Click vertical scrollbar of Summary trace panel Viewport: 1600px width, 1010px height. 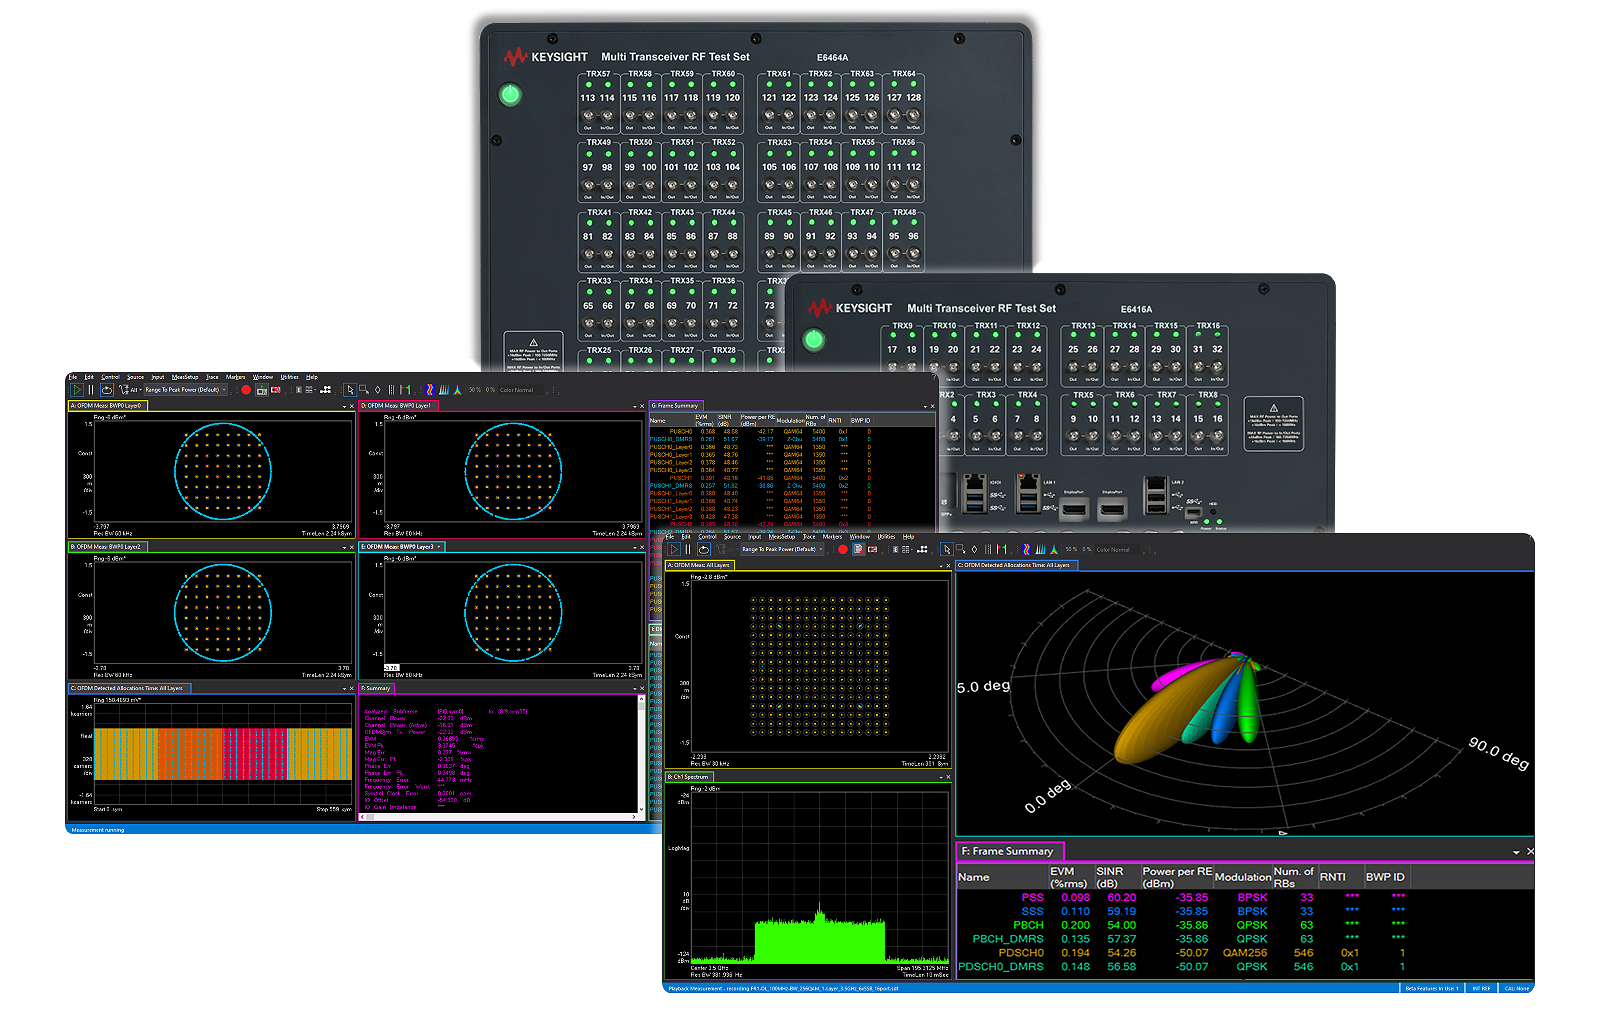point(642,756)
